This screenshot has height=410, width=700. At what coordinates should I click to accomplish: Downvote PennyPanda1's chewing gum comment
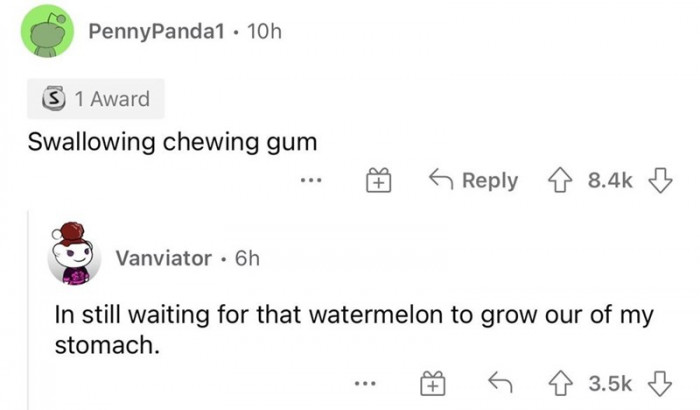(659, 181)
